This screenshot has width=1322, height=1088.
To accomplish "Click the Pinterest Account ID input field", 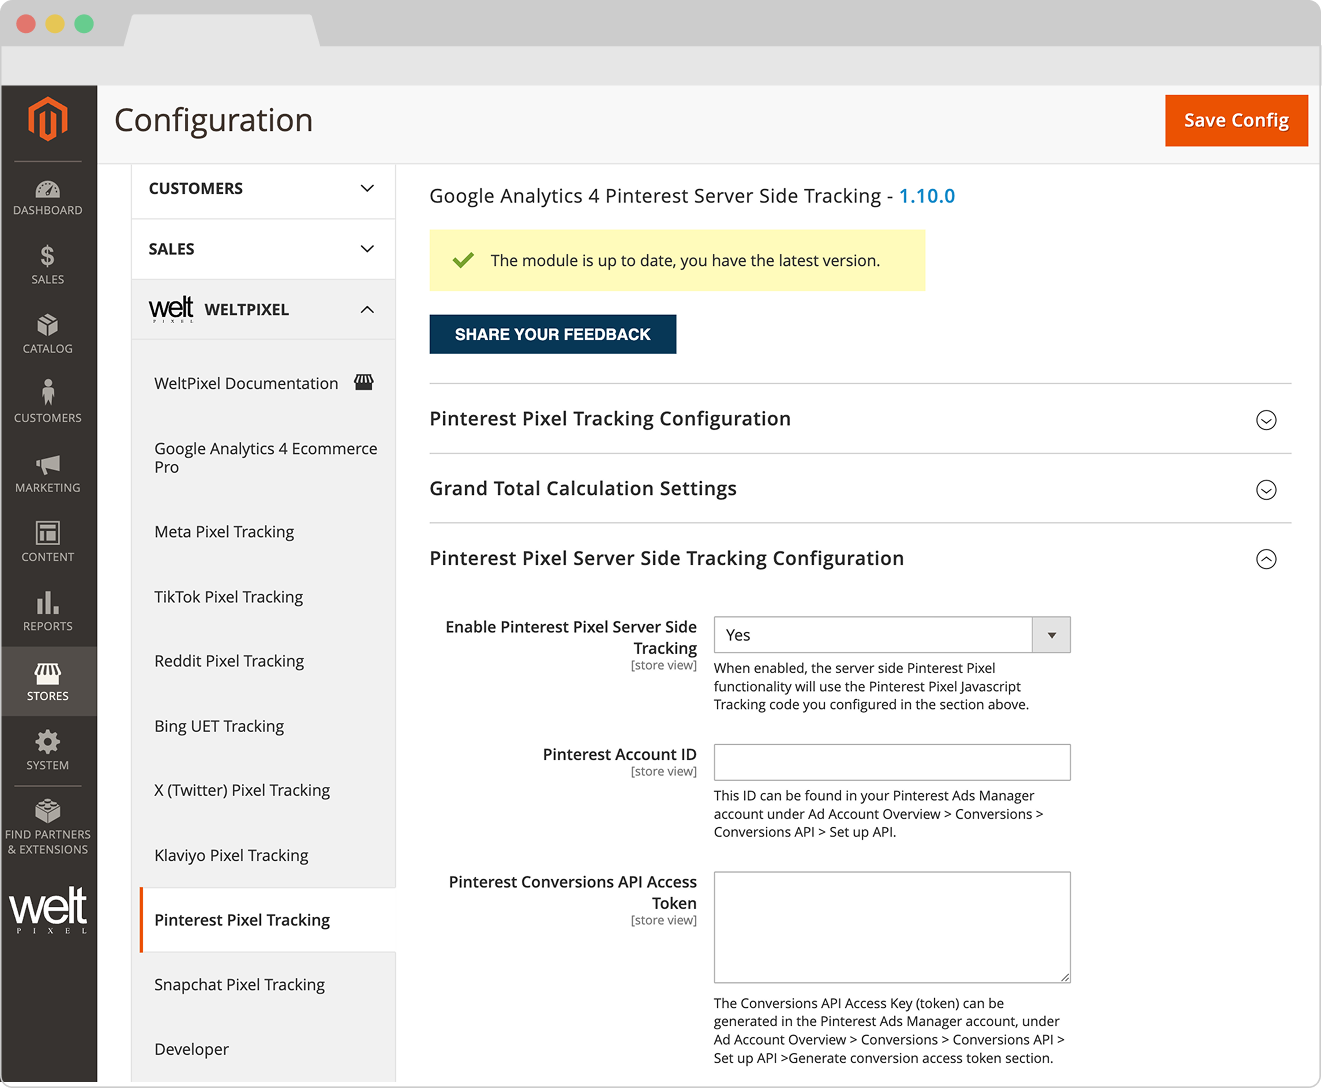I will (x=891, y=762).
